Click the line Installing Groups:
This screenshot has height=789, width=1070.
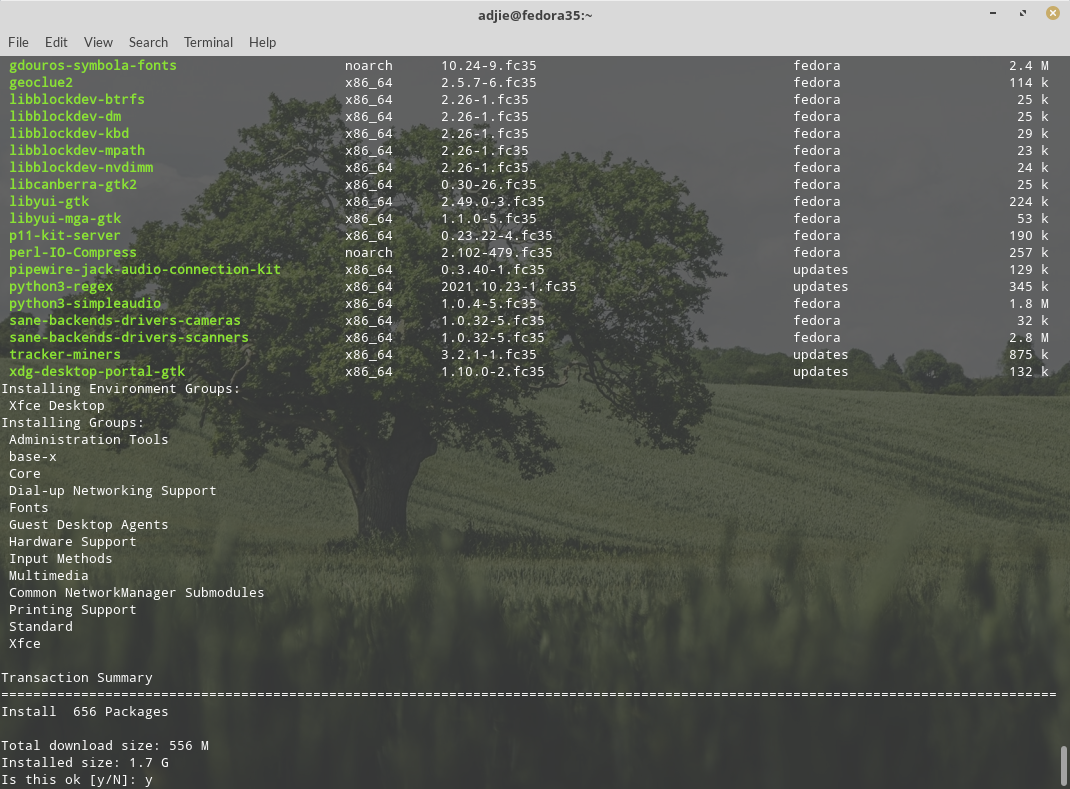point(73,423)
